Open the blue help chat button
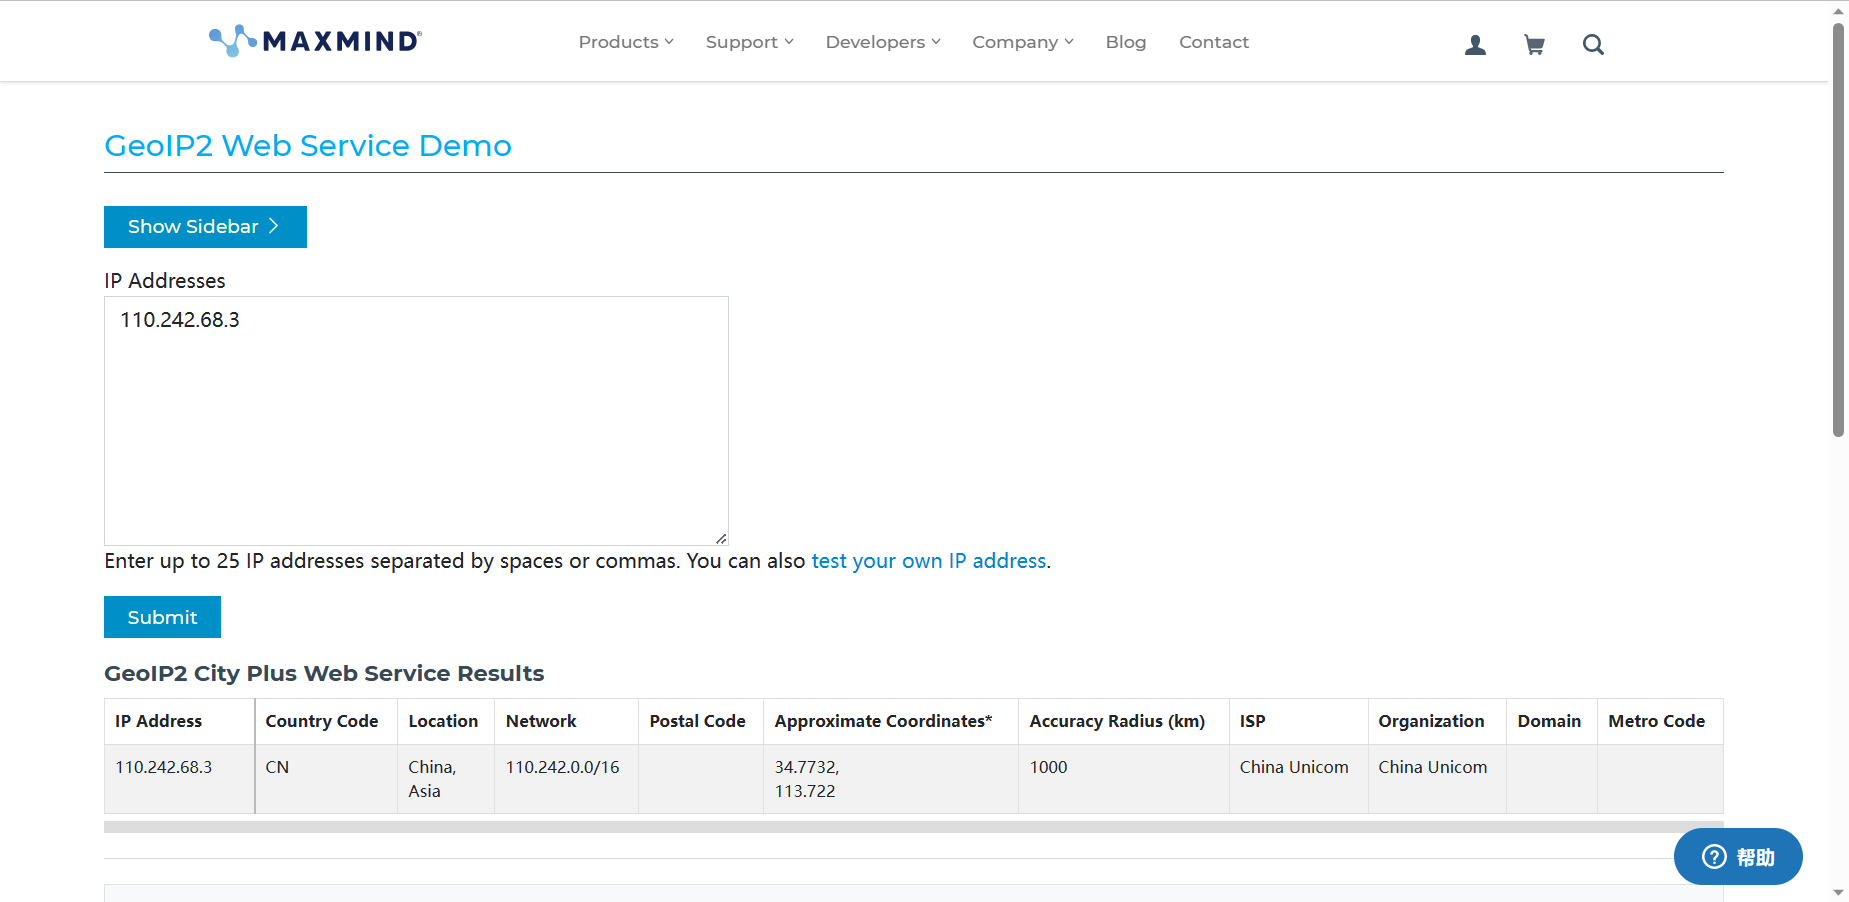 tap(1738, 856)
